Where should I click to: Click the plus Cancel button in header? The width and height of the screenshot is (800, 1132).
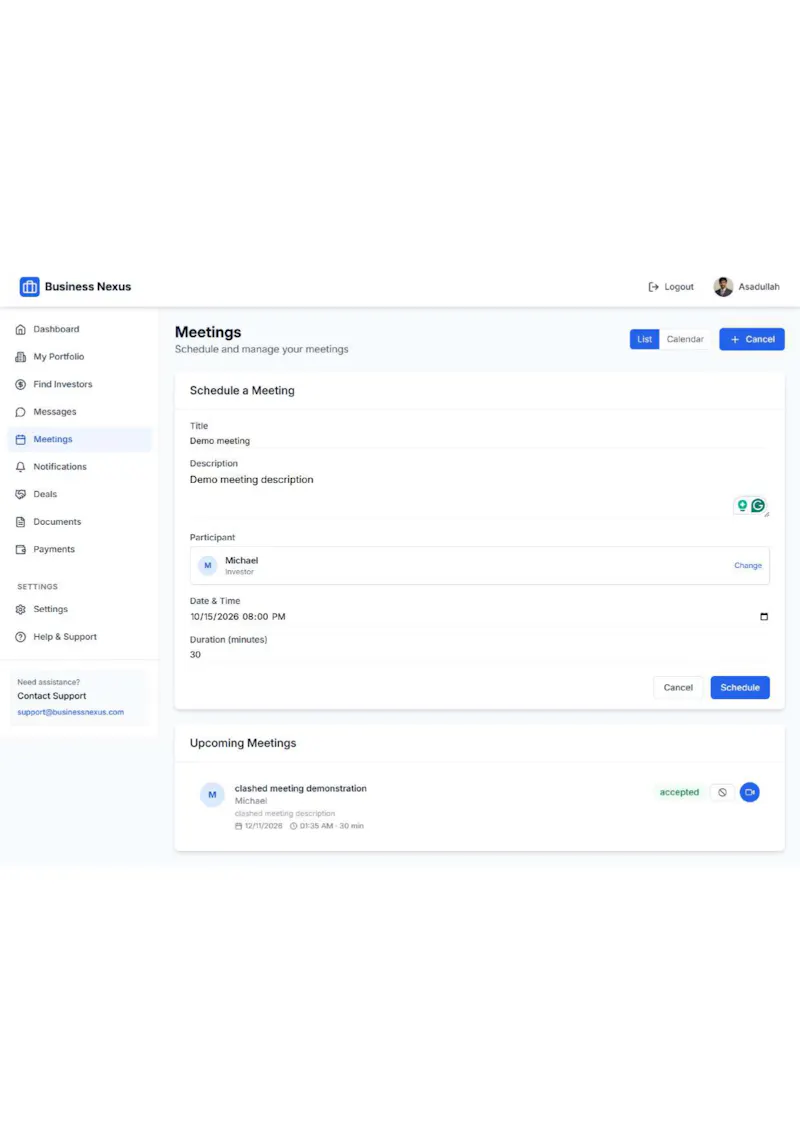[752, 339]
